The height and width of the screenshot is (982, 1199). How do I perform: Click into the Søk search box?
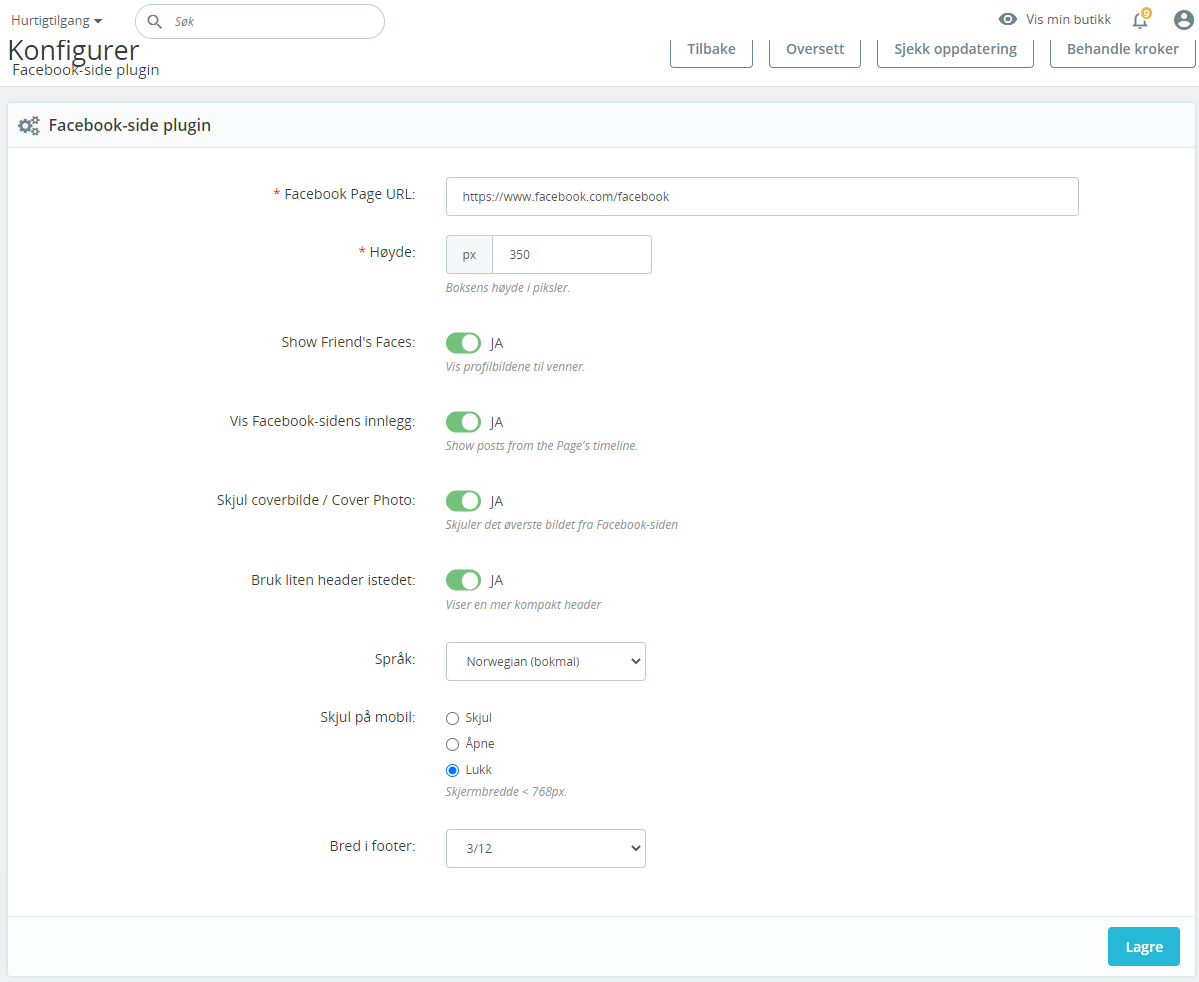coord(260,21)
